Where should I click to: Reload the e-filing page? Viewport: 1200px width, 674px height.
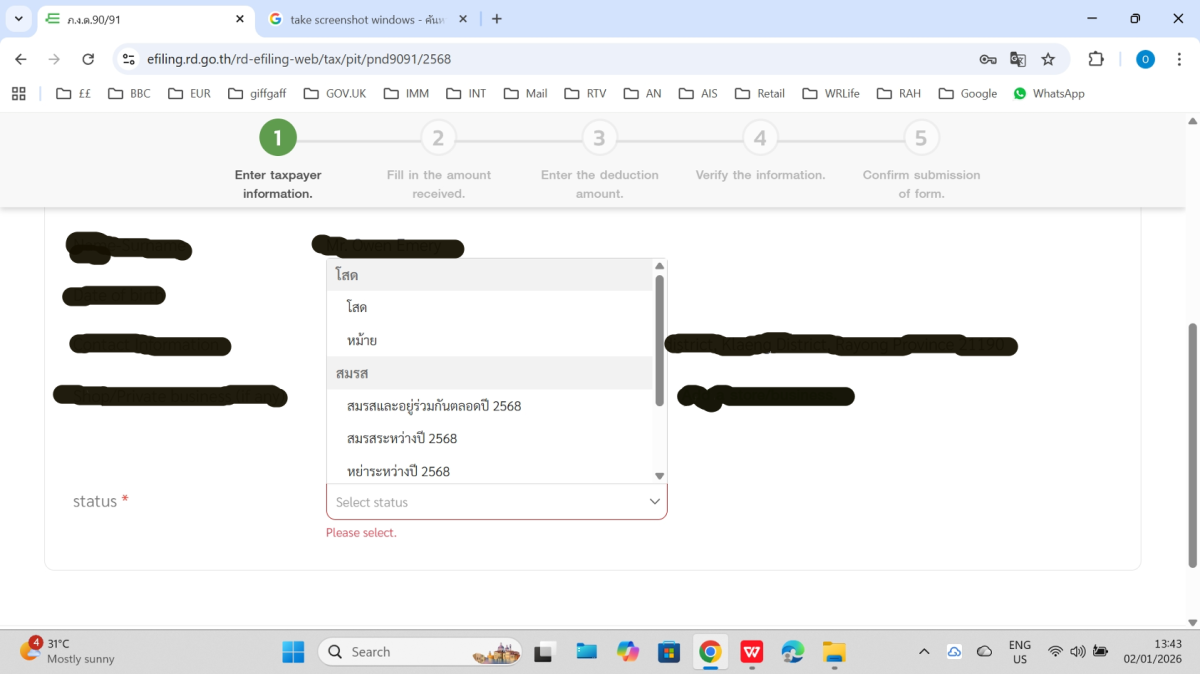[x=88, y=59]
